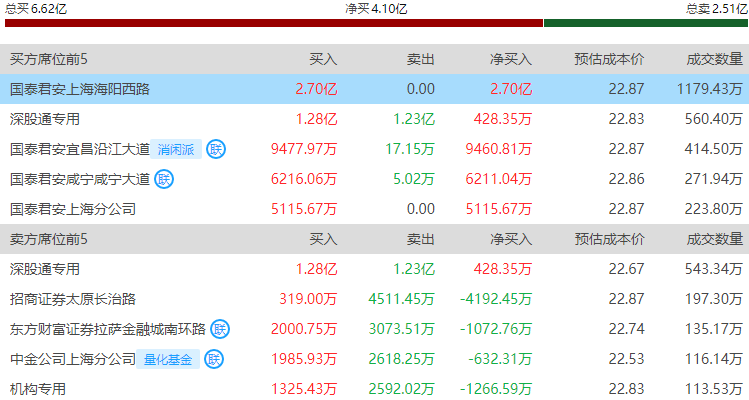Click the 联 icon beside 国泰君安宜昌沿江大道
Image resolution: width=749 pixels, height=400 pixels.
point(216,149)
